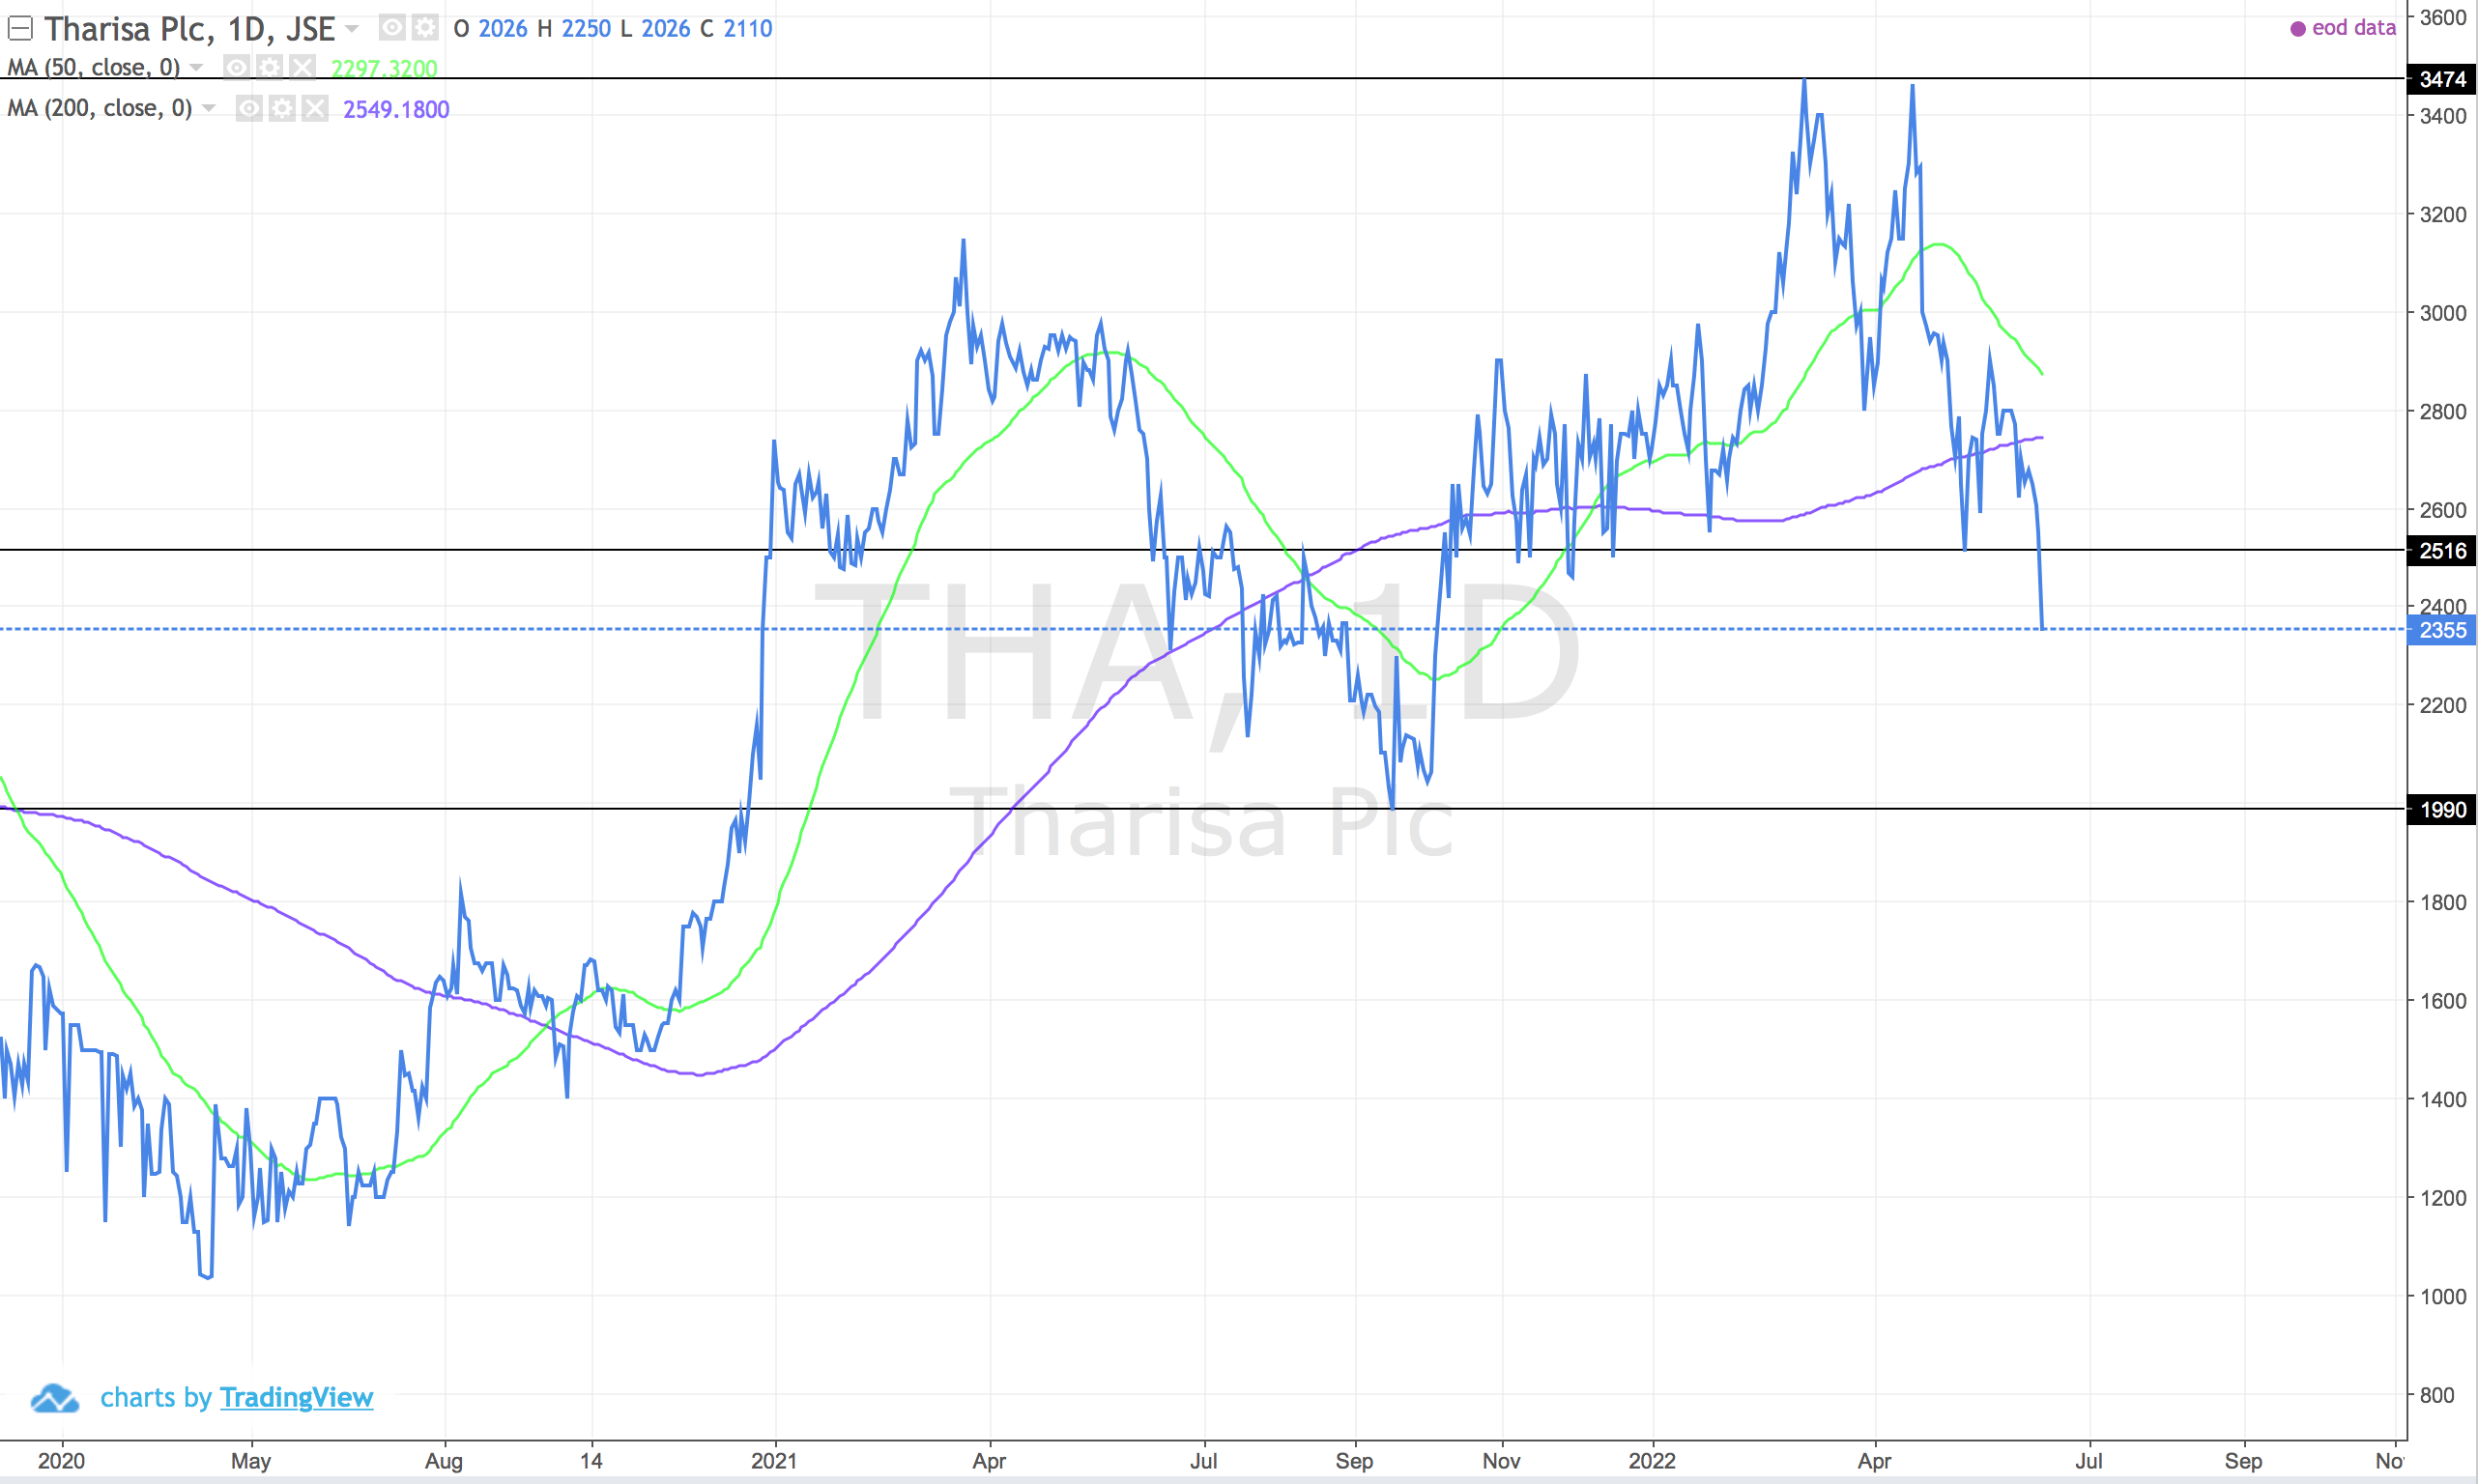Hide the MA 50 indicator via eye icon
Screen dimensions: 2478x1484
pyautogui.click(x=236, y=67)
